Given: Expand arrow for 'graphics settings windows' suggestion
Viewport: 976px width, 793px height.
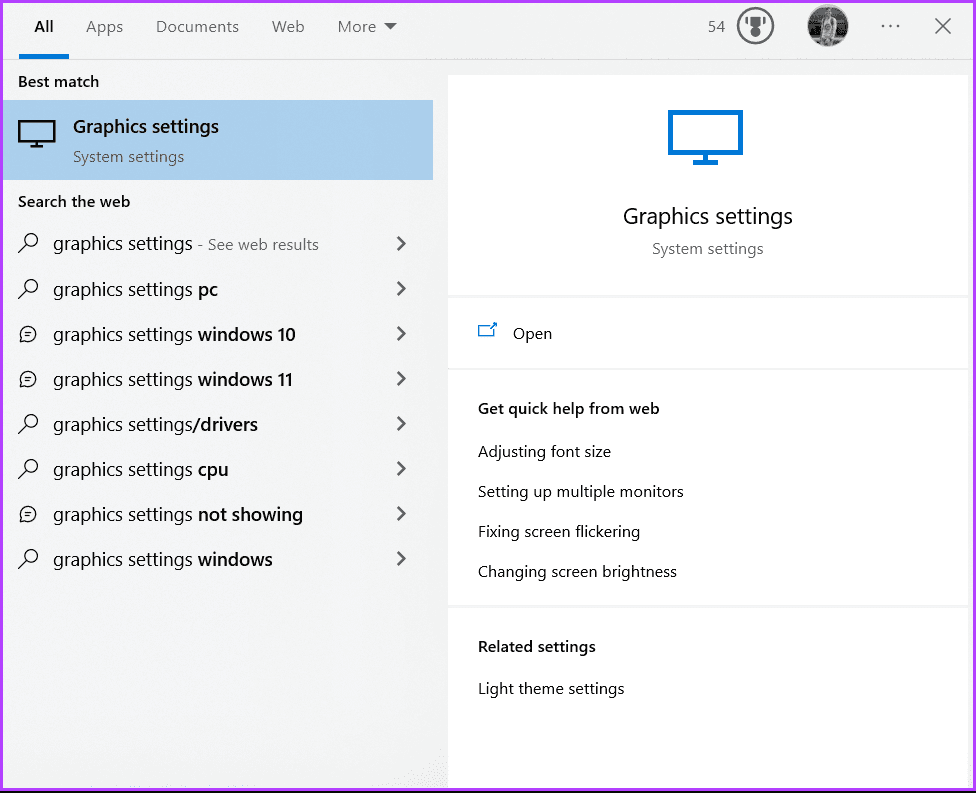Looking at the screenshot, I should pos(401,559).
